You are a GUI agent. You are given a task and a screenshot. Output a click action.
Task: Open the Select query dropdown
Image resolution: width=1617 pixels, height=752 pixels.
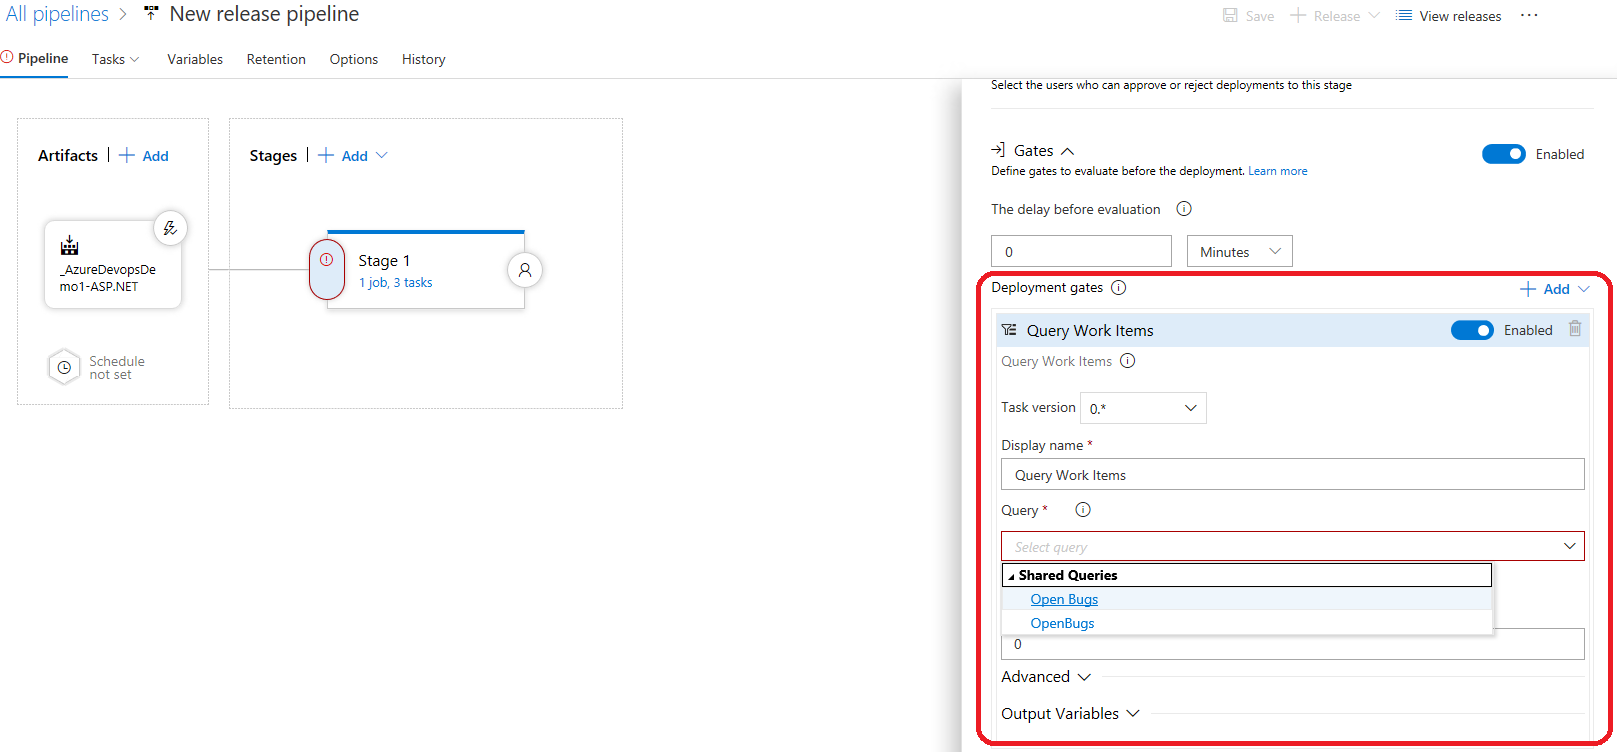tap(1292, 546)
